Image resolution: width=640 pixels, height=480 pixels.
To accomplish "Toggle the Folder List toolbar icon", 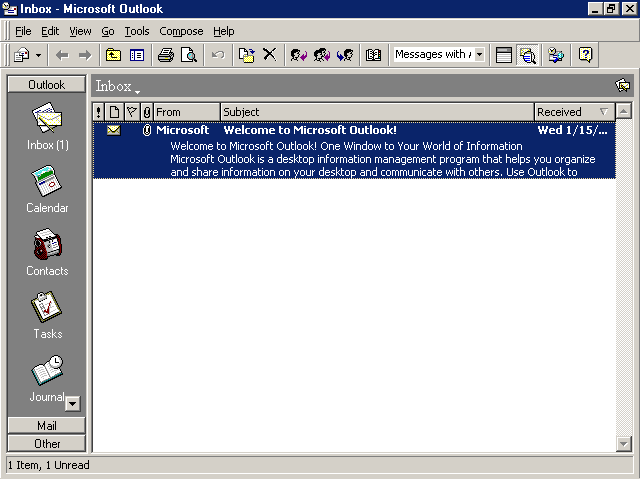I will [137, 55].
